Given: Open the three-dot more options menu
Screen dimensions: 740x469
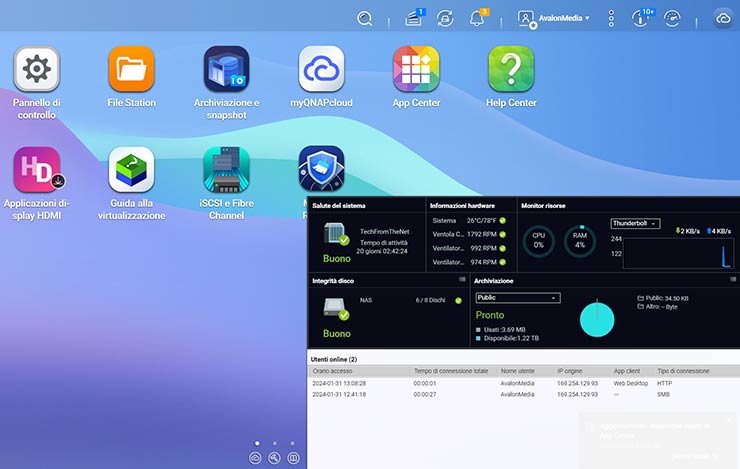Looking at the screenshot, I should click(611, 18).
